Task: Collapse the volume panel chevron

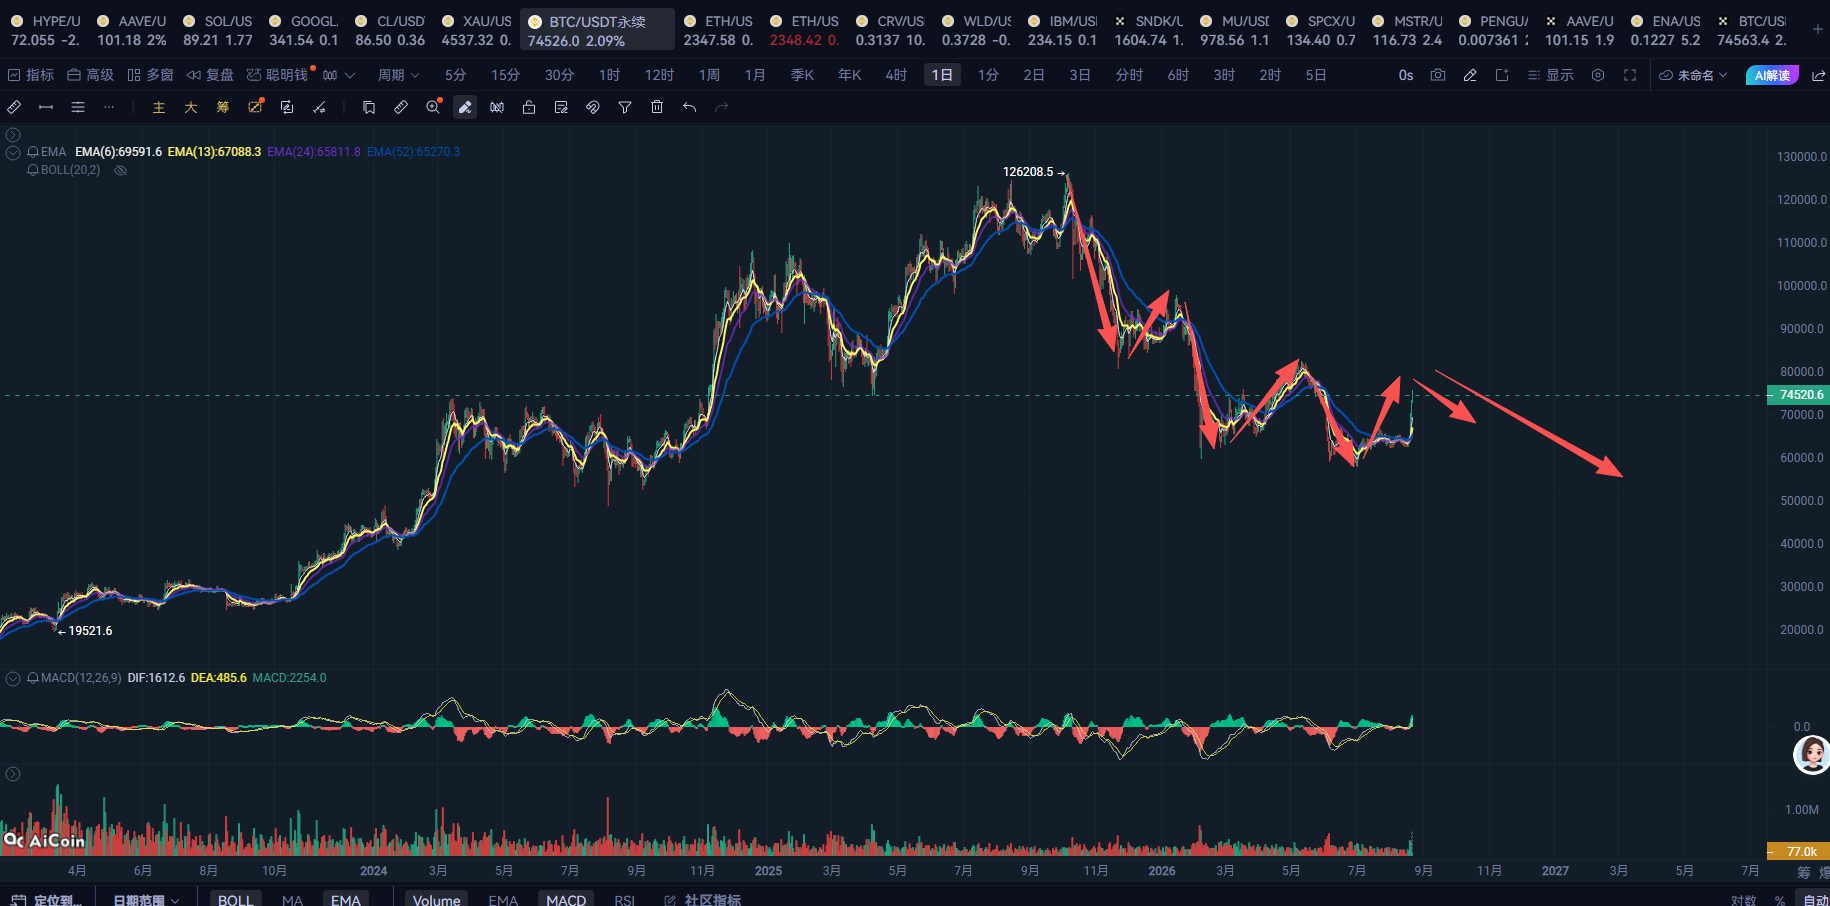Action: point(13,774)
